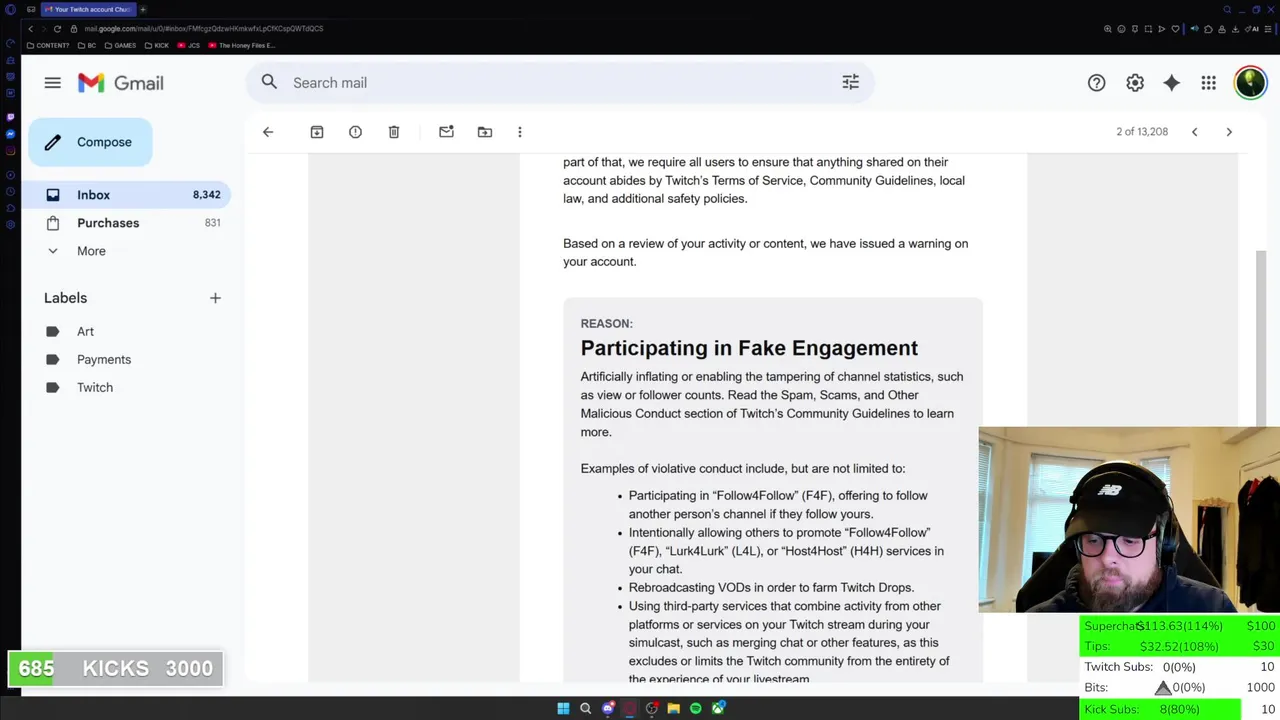Report this email as spam
Image resolution: width=1280 pixels, height=720 pixels.
pyautogui.click(x=355, y=132)
